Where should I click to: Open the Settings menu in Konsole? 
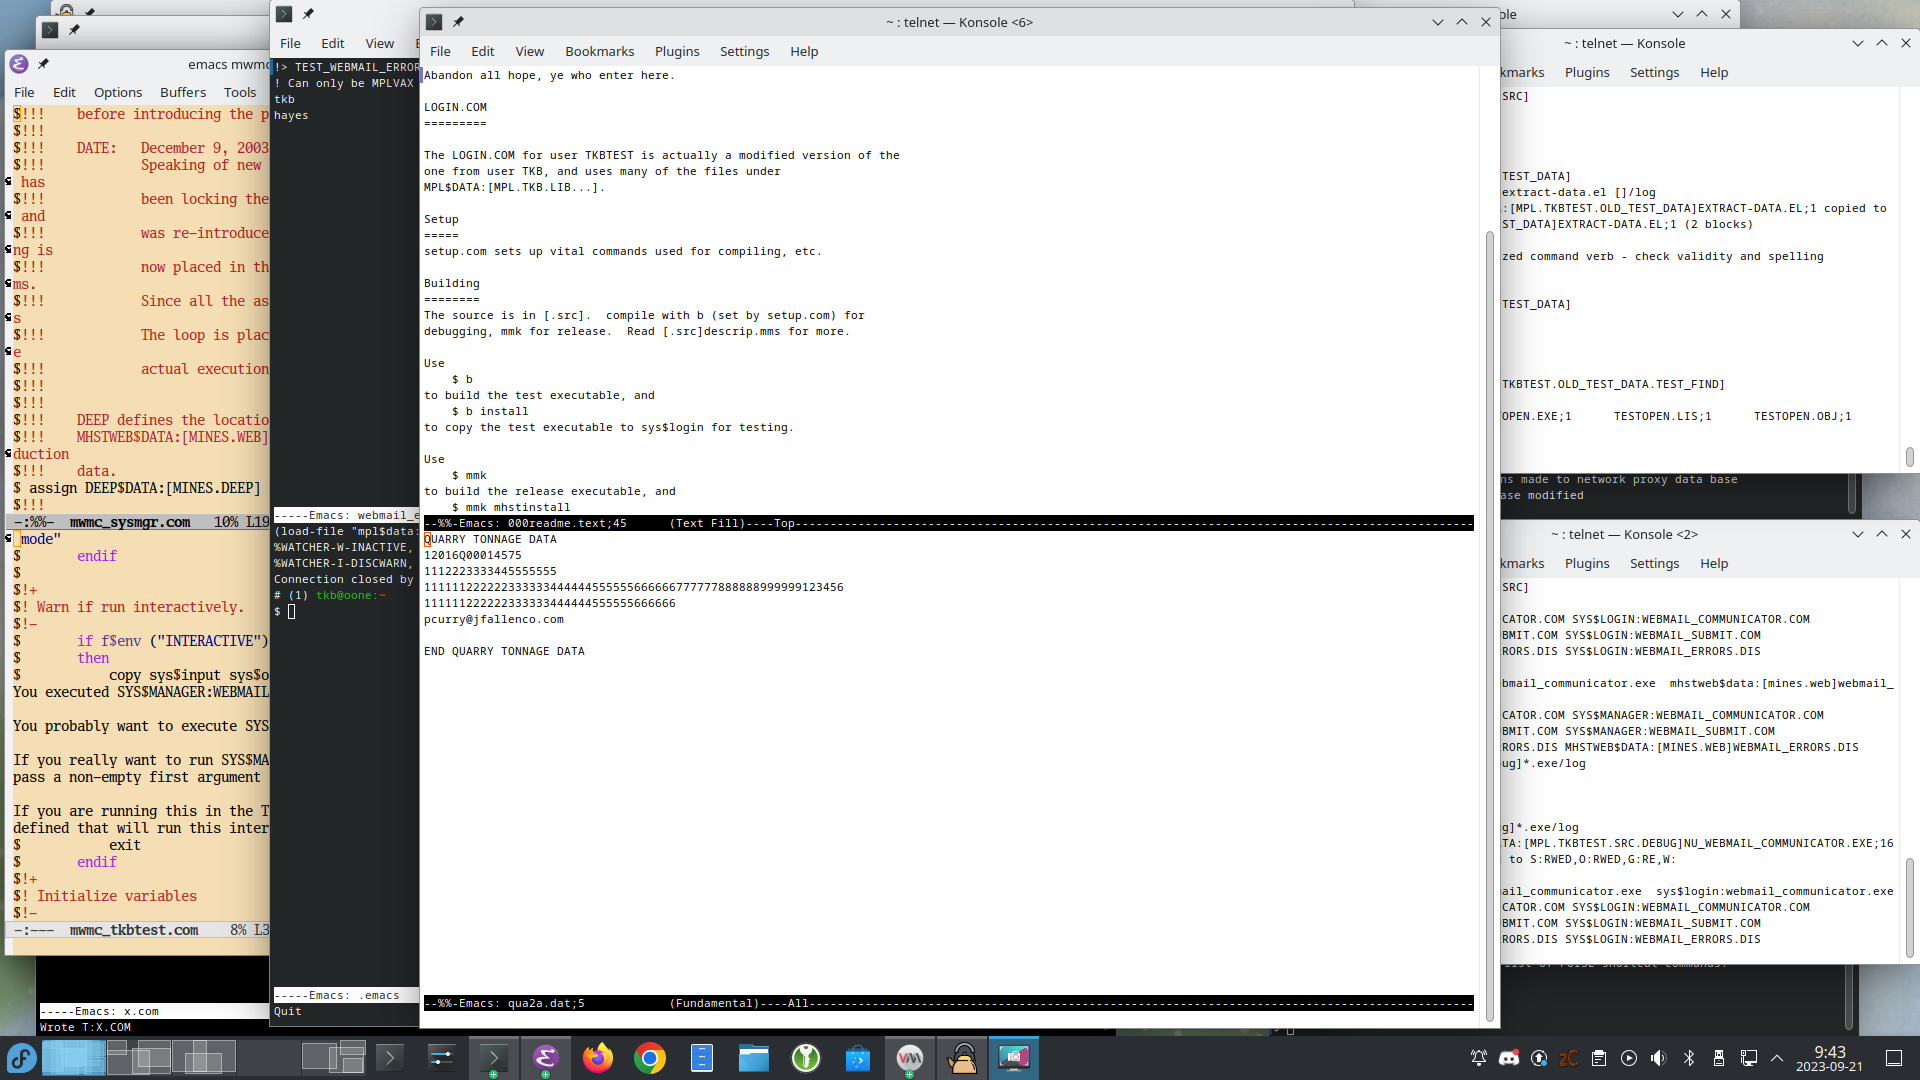pos(744,51)
